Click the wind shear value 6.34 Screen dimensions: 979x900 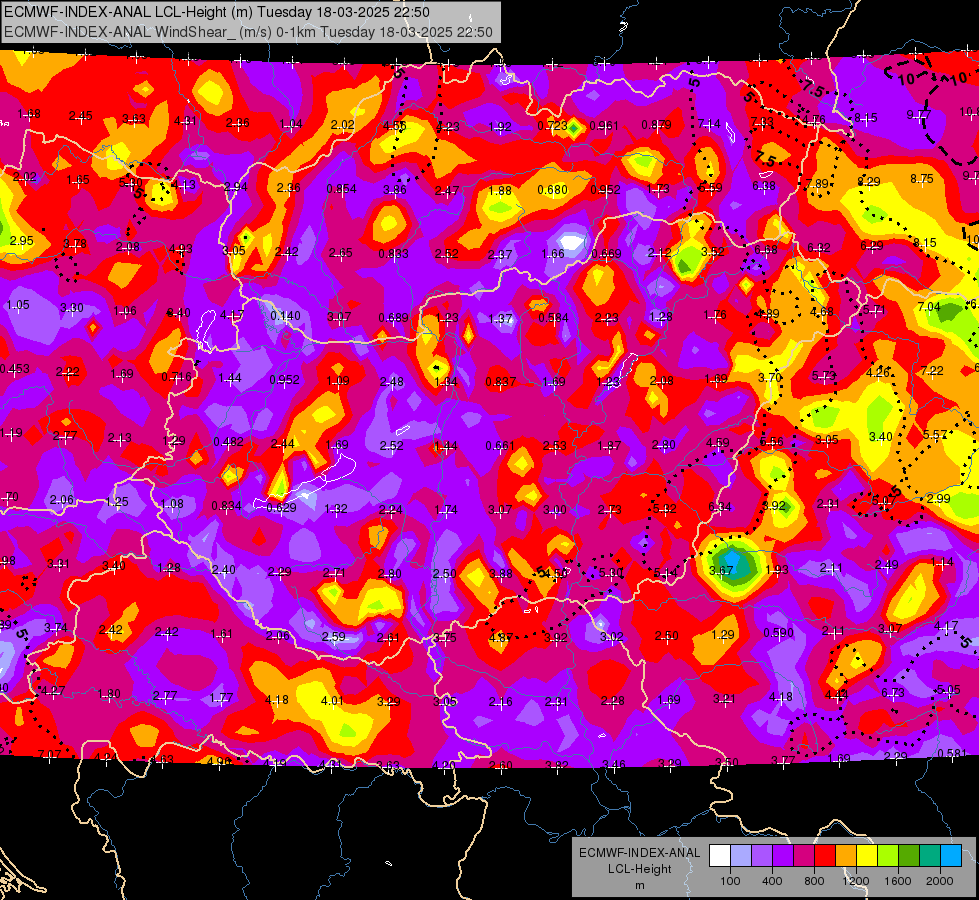[x=720, y=507]
